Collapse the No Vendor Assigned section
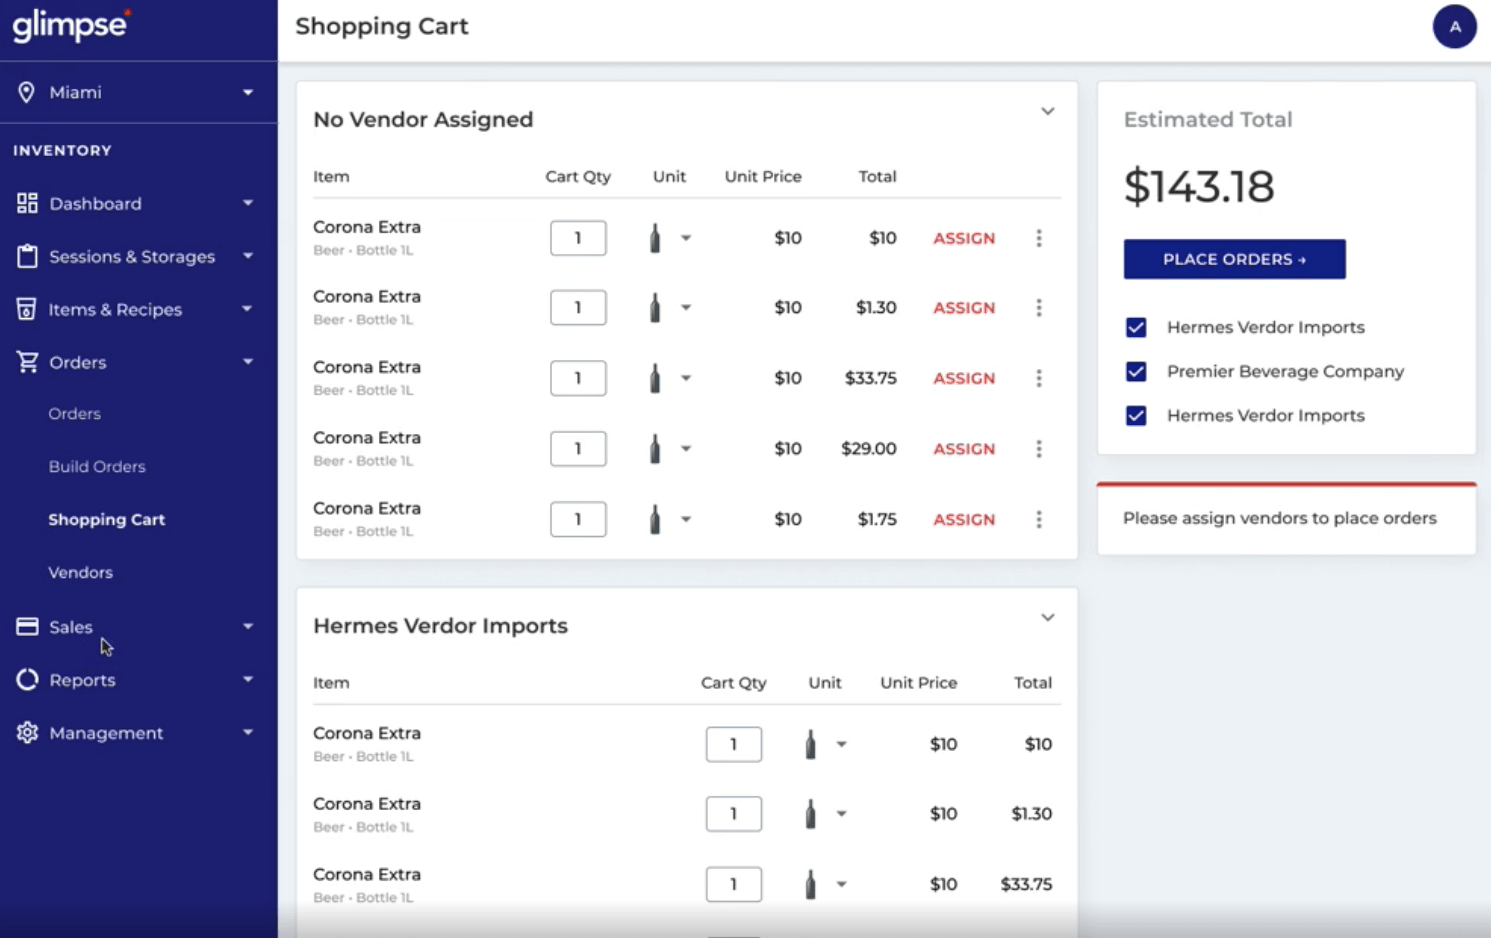Image resolution: width=1491 pixels, height=938 pixels. 1047,111
